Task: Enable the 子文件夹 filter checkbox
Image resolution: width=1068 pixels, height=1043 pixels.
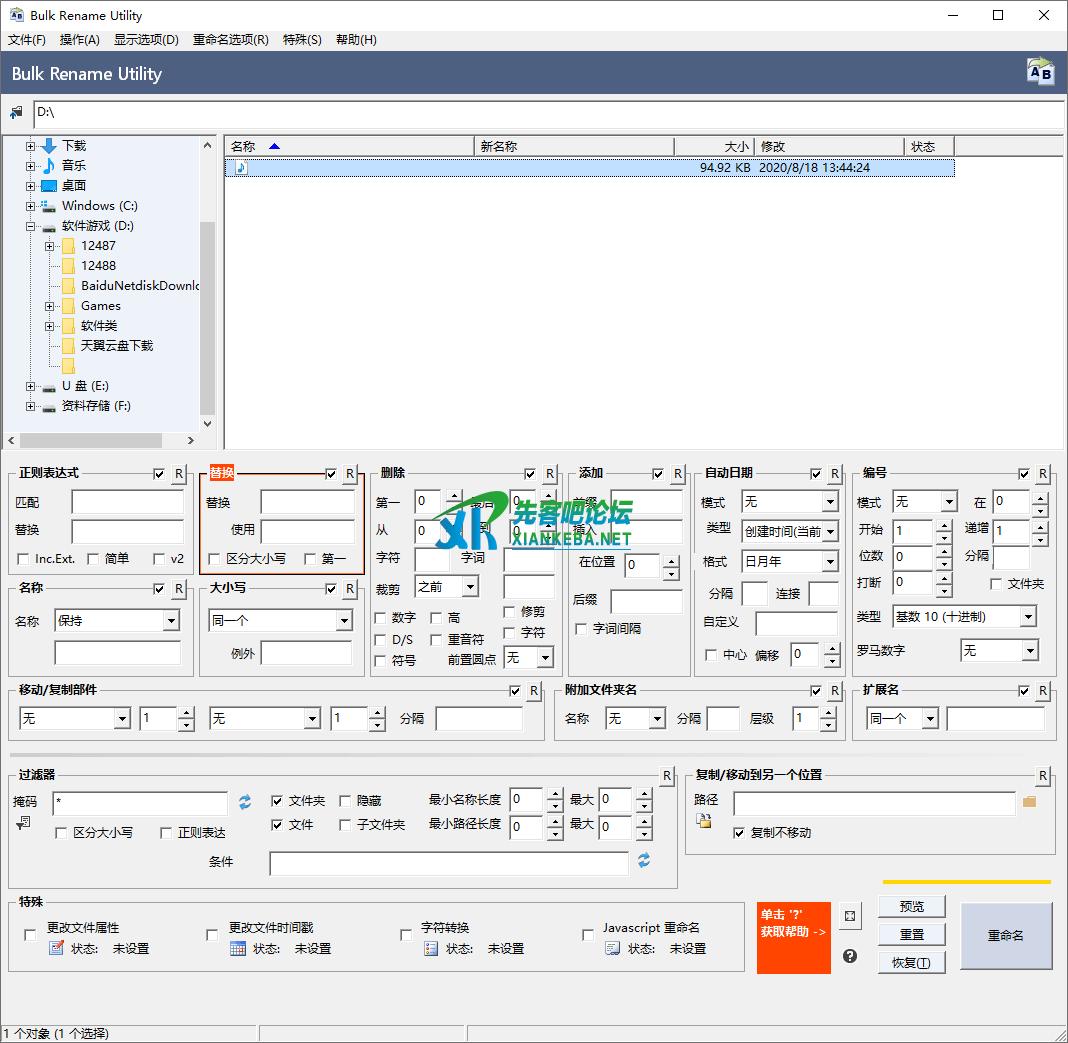Action: [345, 825]
